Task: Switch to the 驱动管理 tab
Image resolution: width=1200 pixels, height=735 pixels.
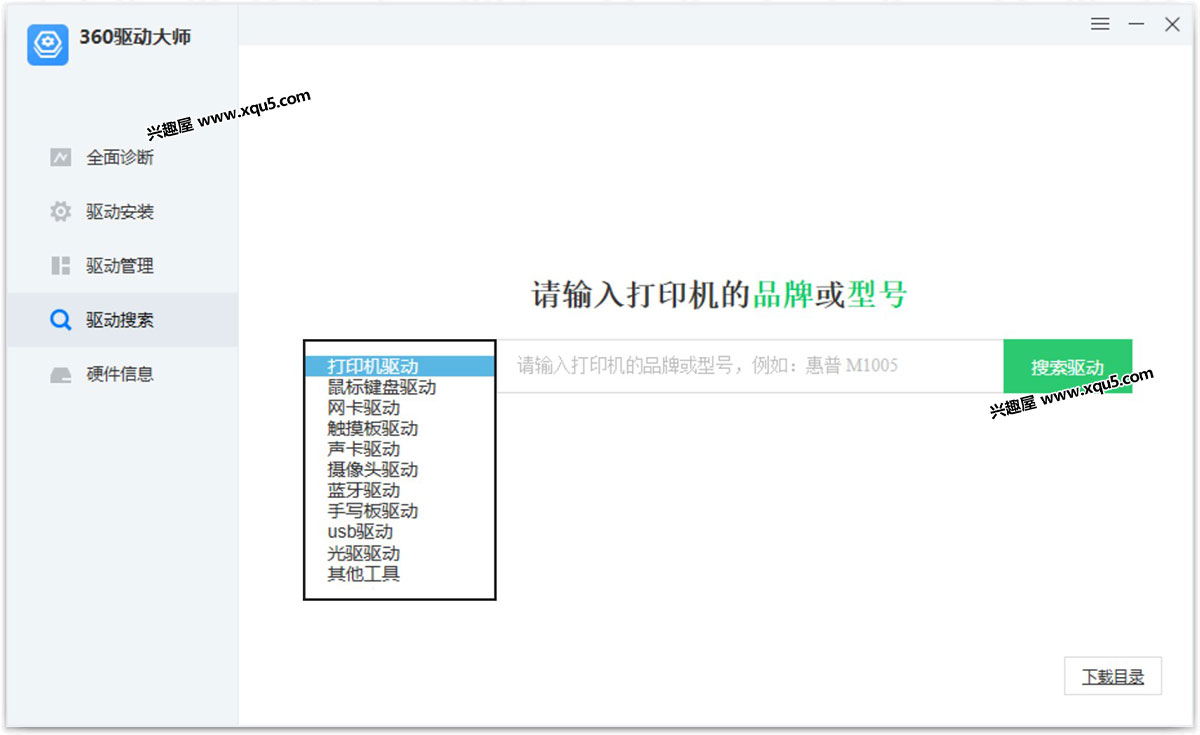Action: coord(122,266)
